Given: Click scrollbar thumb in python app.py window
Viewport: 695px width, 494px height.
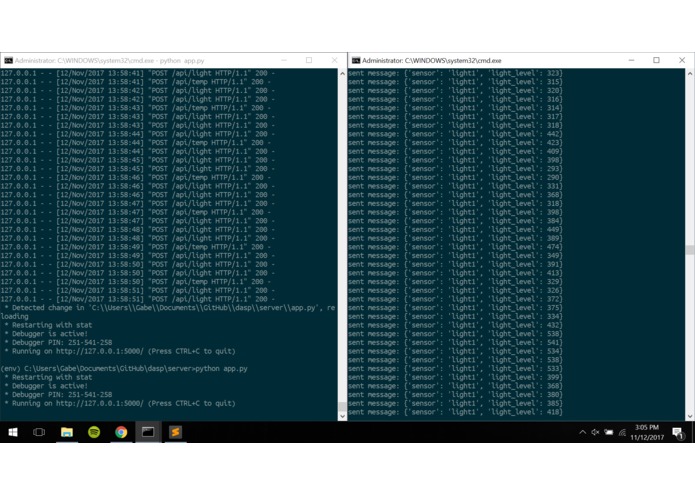Looking at the screenshot, I should 342,407.
